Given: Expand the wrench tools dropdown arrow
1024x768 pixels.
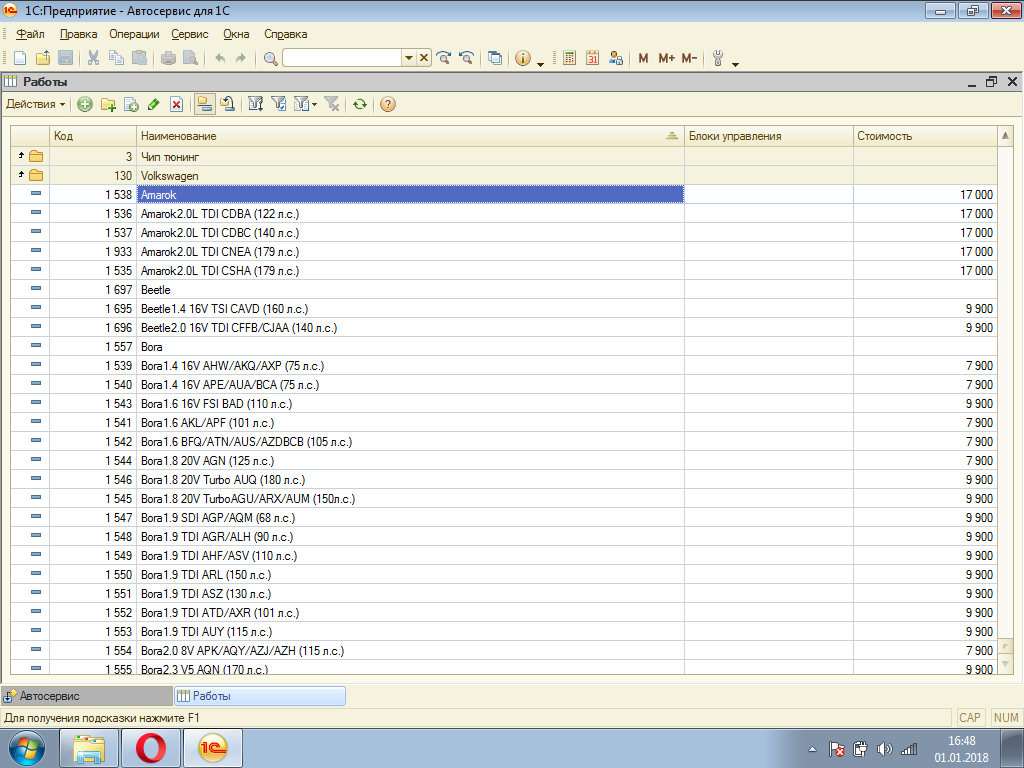Looking at the screenshot, I should [736, 64].
